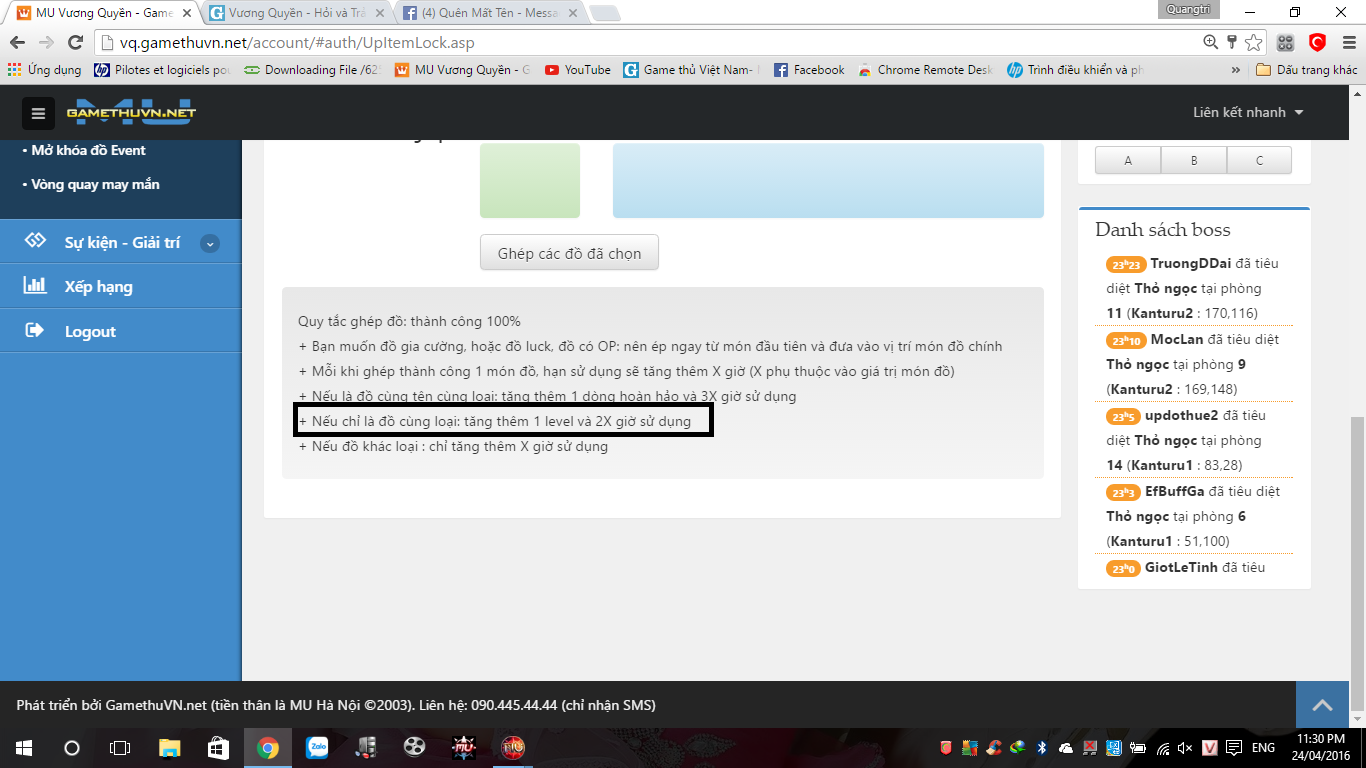Click the Chrome reload page icon

tap(75, 43)
